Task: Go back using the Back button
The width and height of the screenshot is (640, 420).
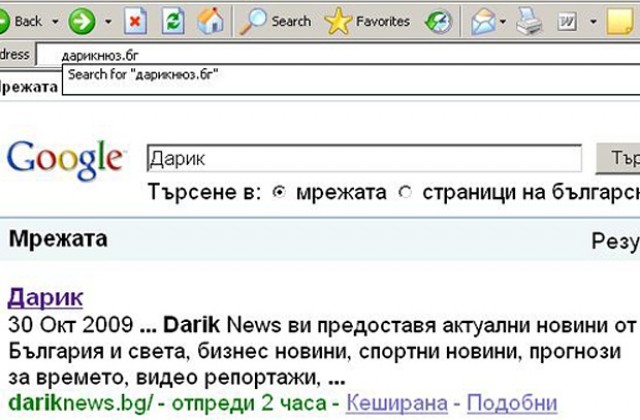Action: click(x=20, y=21)
